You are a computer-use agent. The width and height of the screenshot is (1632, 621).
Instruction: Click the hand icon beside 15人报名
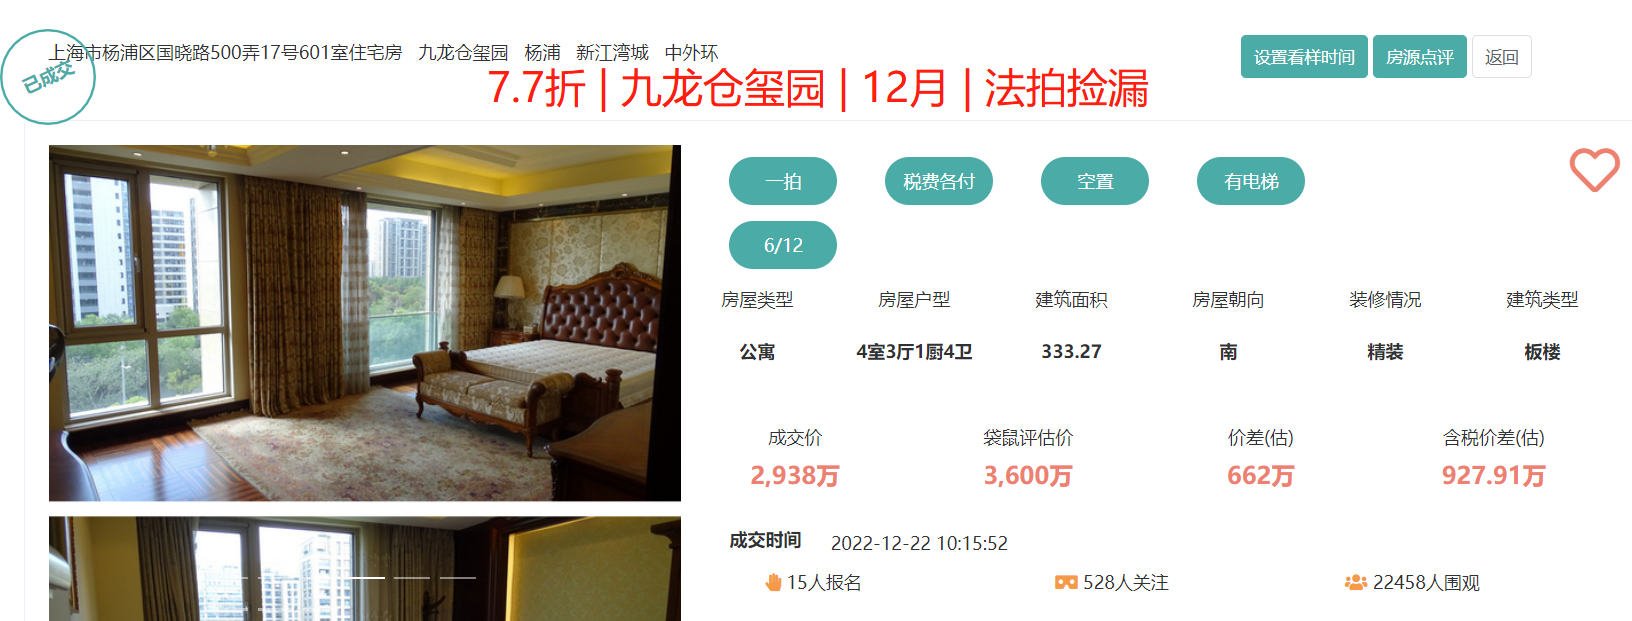click(x=773, y=582)
